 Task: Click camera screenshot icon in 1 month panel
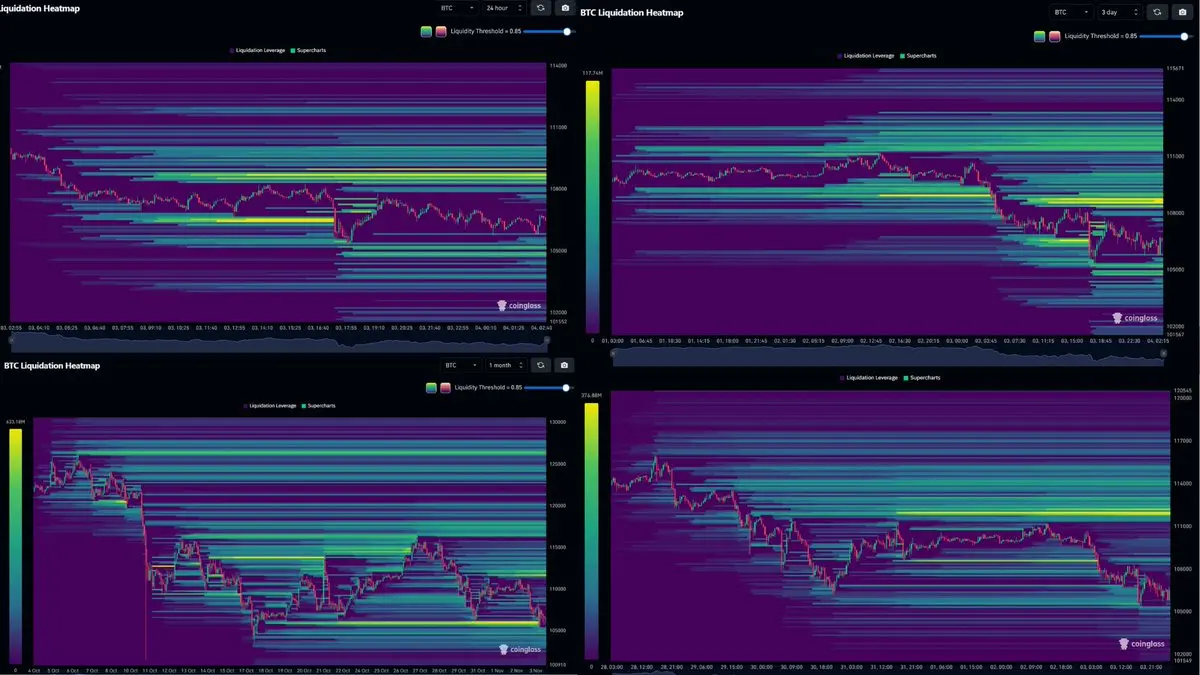coord(565,365)
